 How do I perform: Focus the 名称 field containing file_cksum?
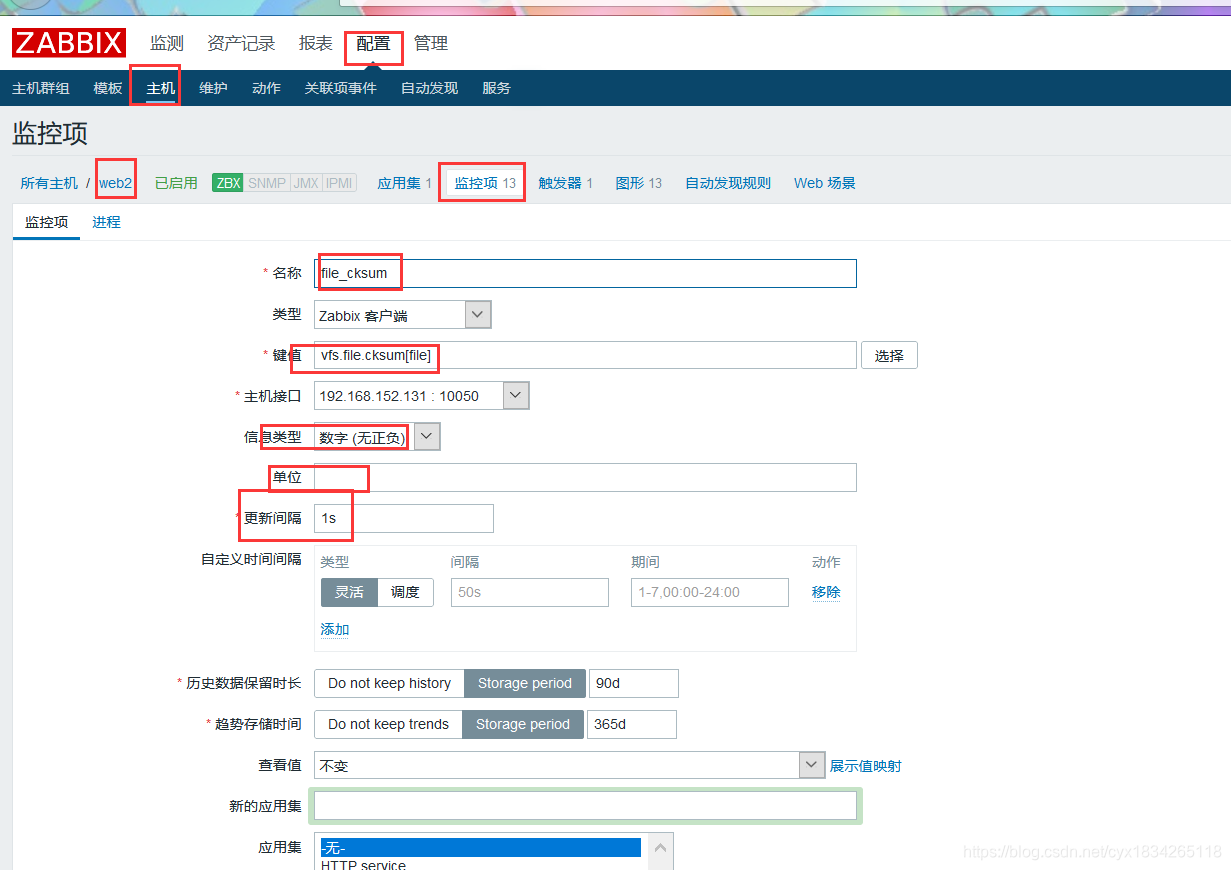coord(585,273)
